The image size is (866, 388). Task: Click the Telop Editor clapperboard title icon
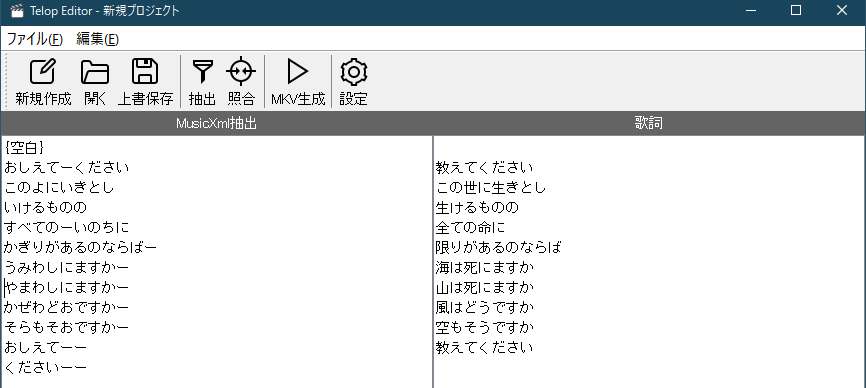[x=17, y=10]
